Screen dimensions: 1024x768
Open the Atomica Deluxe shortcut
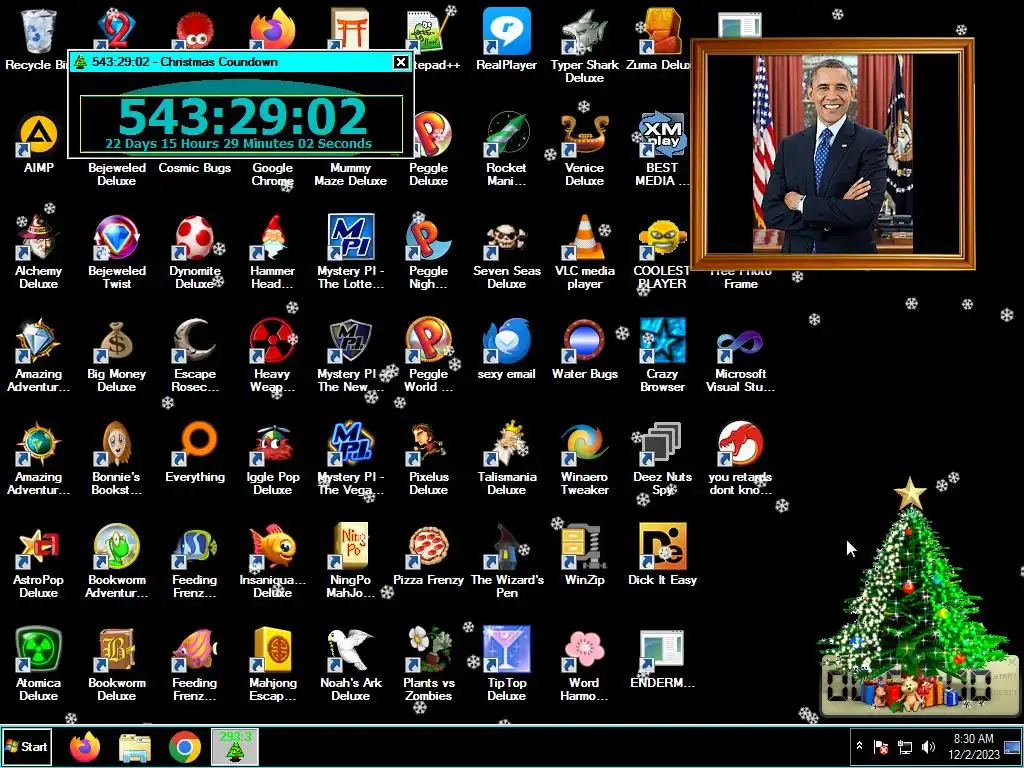[x=39, y=664]
